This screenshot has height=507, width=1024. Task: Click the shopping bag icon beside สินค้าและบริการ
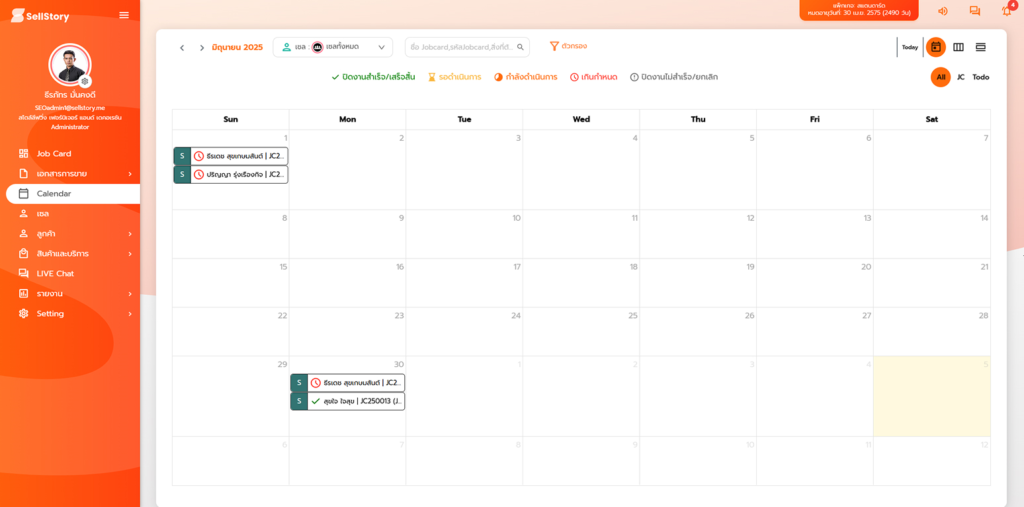[x=24, y=254]
